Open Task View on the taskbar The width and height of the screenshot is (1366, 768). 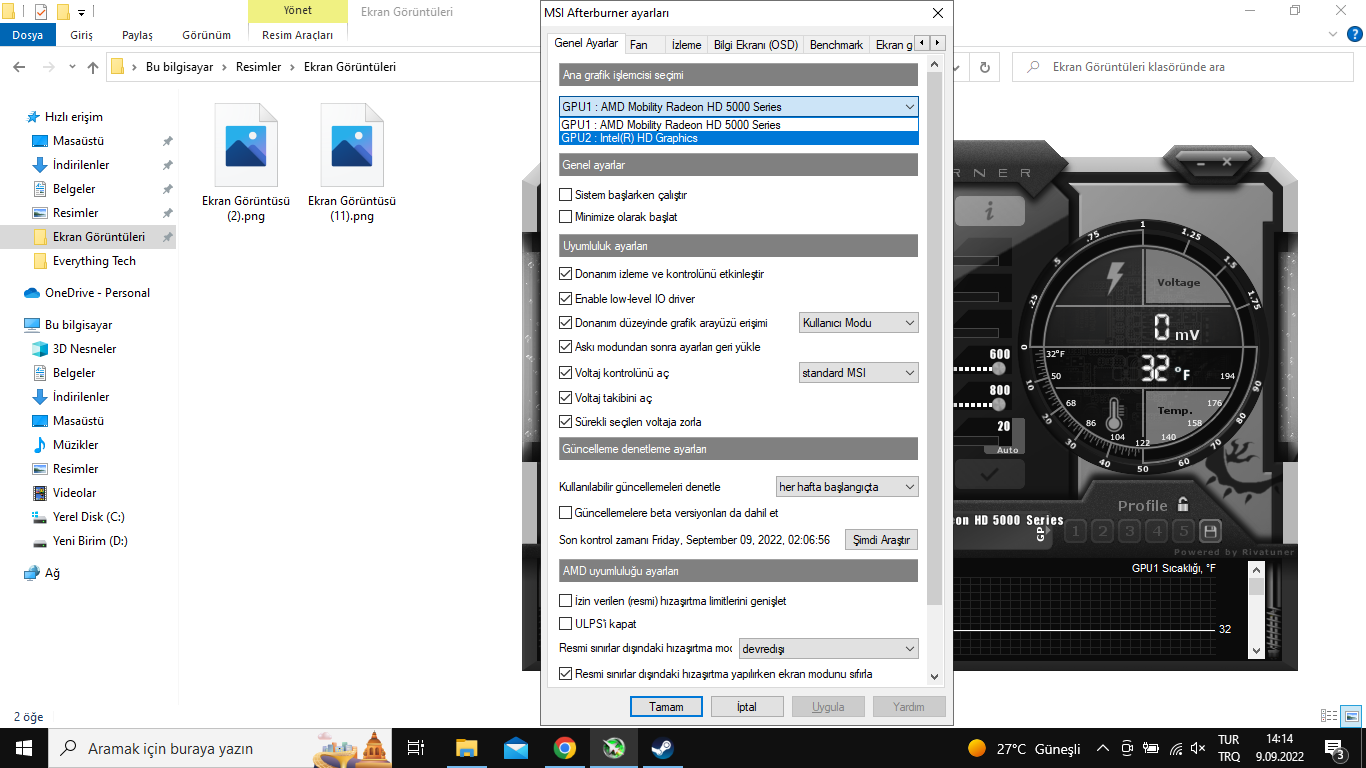417,748
